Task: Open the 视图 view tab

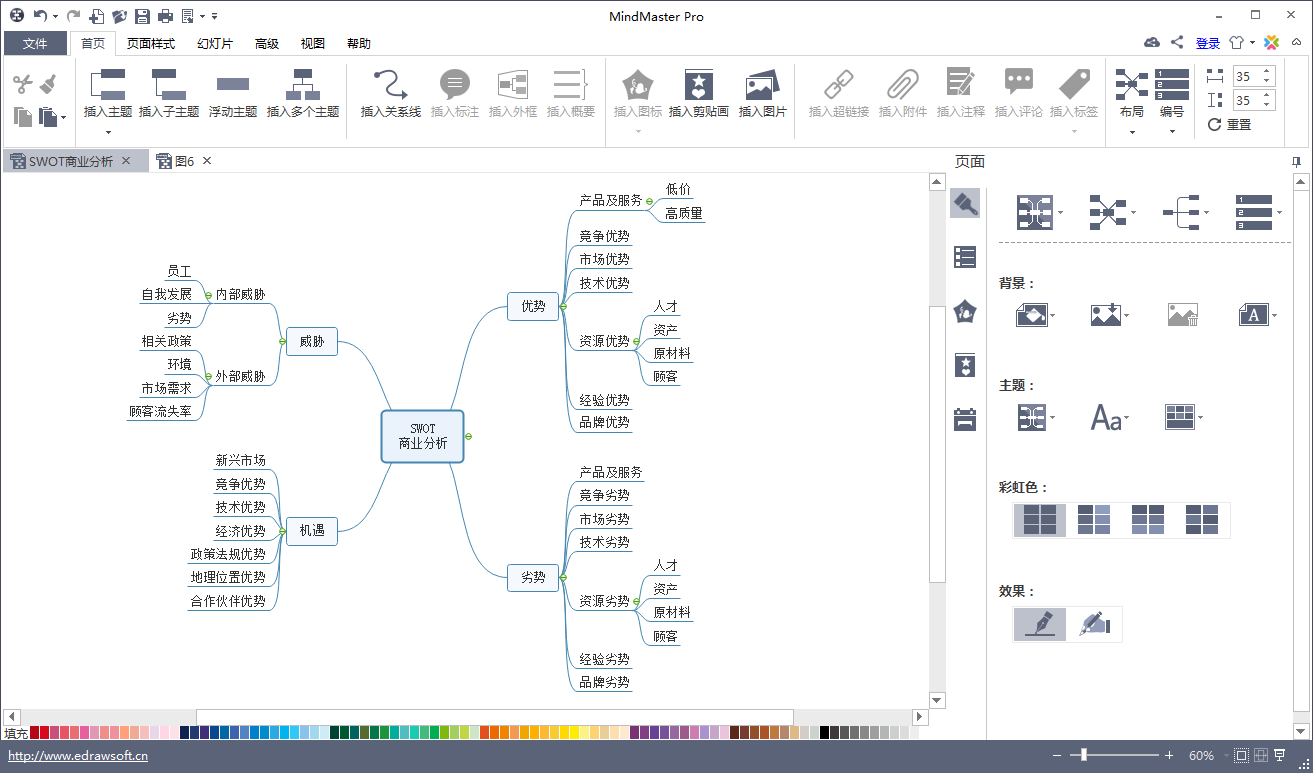Action: 313,43
